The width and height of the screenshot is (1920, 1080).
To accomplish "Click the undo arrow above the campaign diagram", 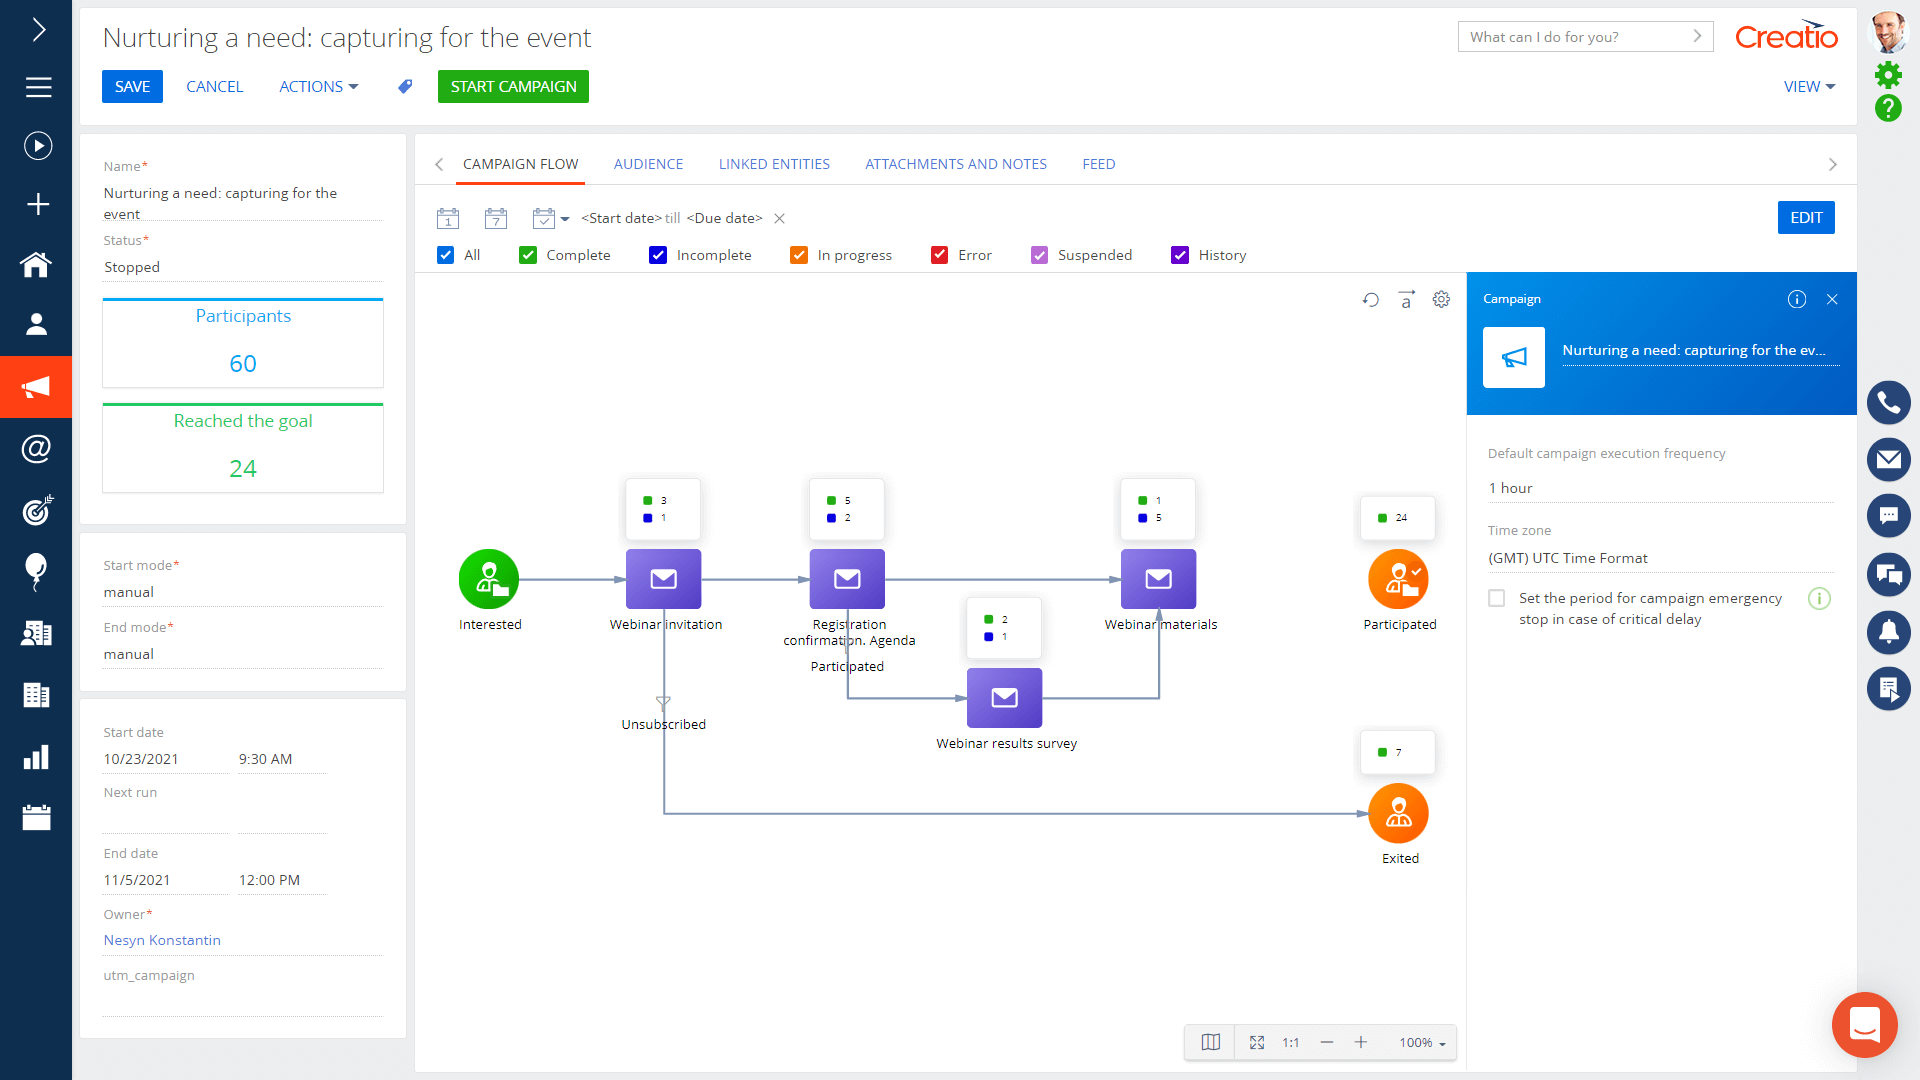I will (x=1370, y=299).
